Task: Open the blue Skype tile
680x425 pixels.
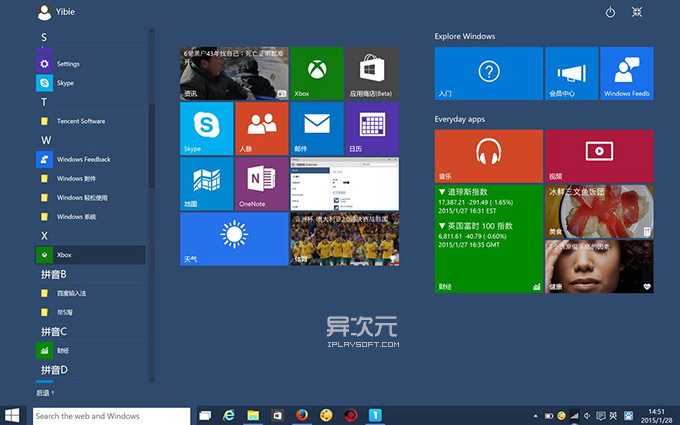Action: pyautogui.click(x=207, y=128)
